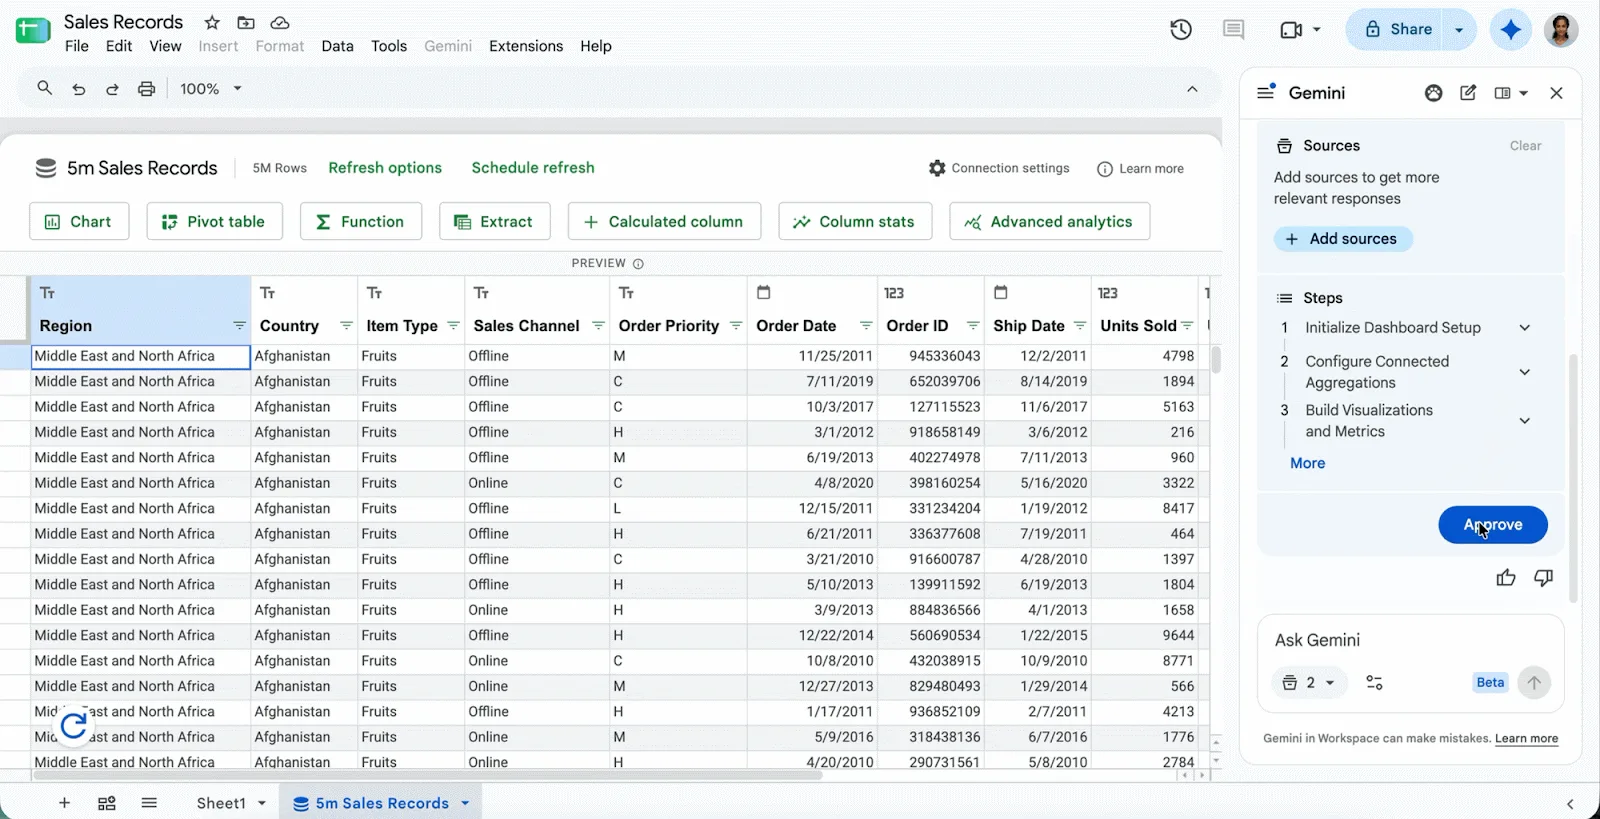Expand the Initialize Dashboard Setup step
This screenshot has height=819, width=1600.
[x=1525, y=328]
